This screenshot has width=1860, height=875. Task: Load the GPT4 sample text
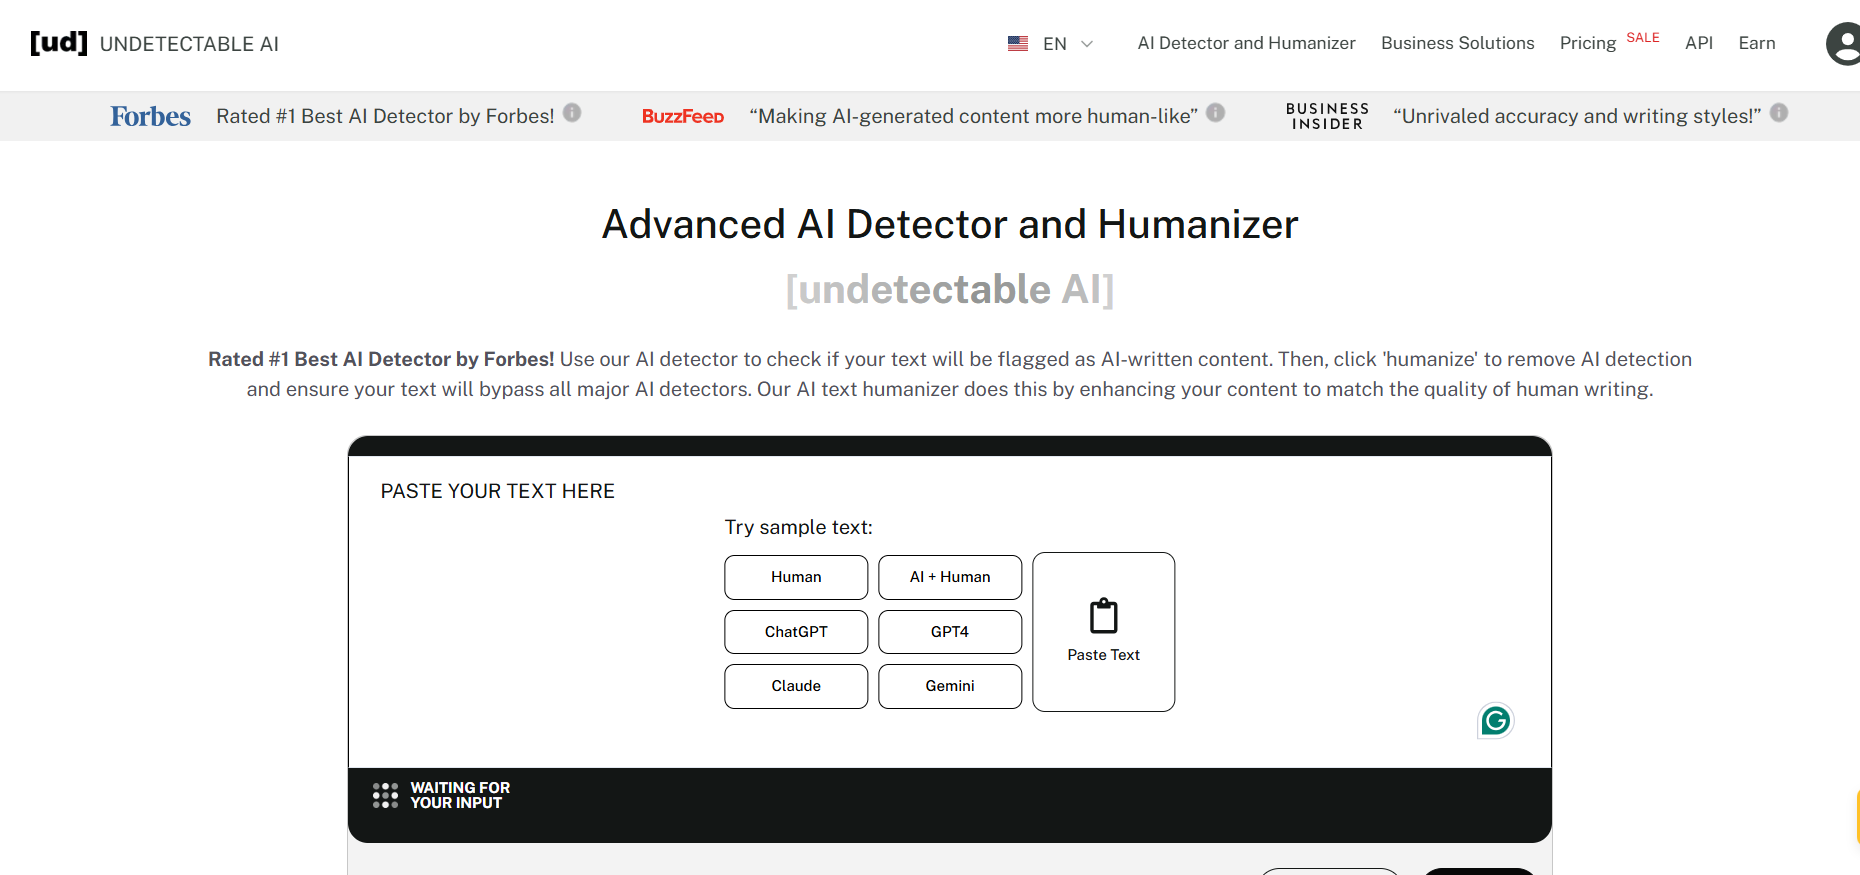coord(950,632)
